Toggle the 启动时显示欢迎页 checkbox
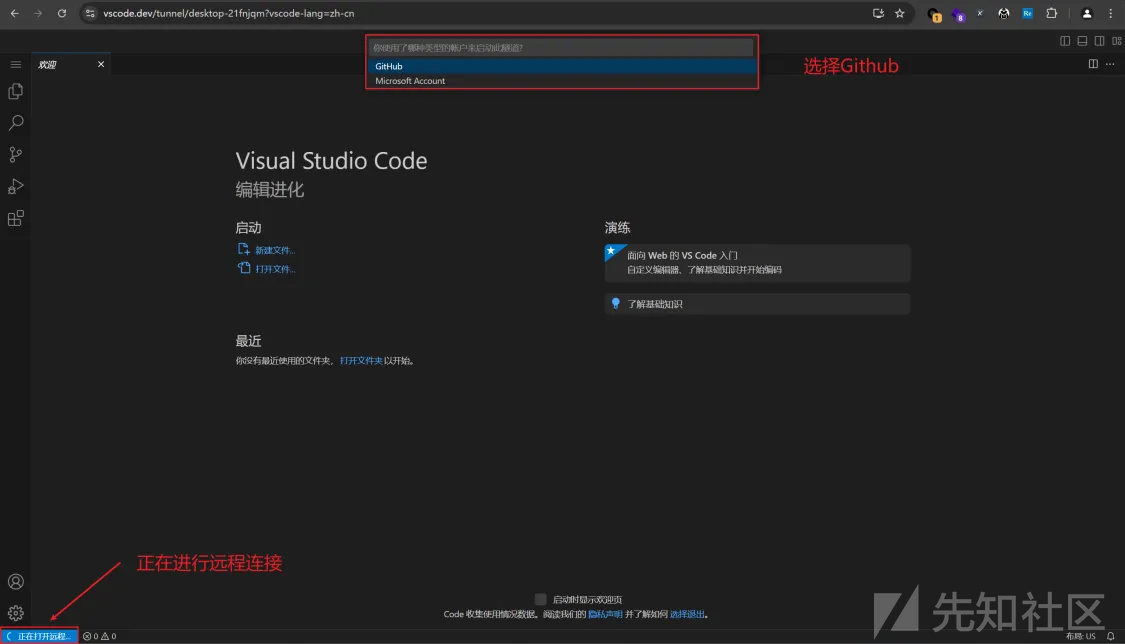The image size is (1125, 644). (541, 600)
